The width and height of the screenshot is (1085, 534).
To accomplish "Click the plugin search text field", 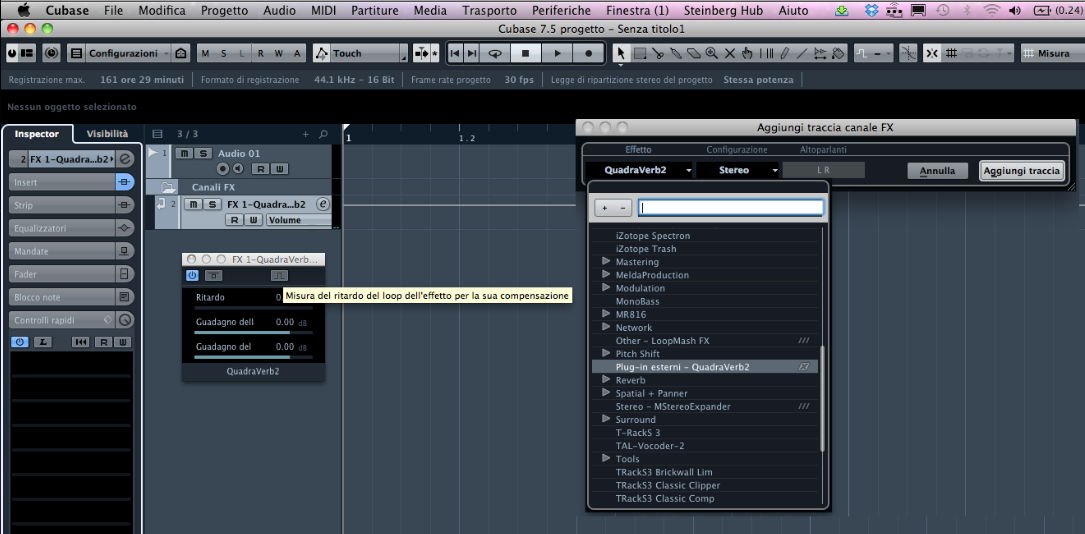I will tap(730, 208).
